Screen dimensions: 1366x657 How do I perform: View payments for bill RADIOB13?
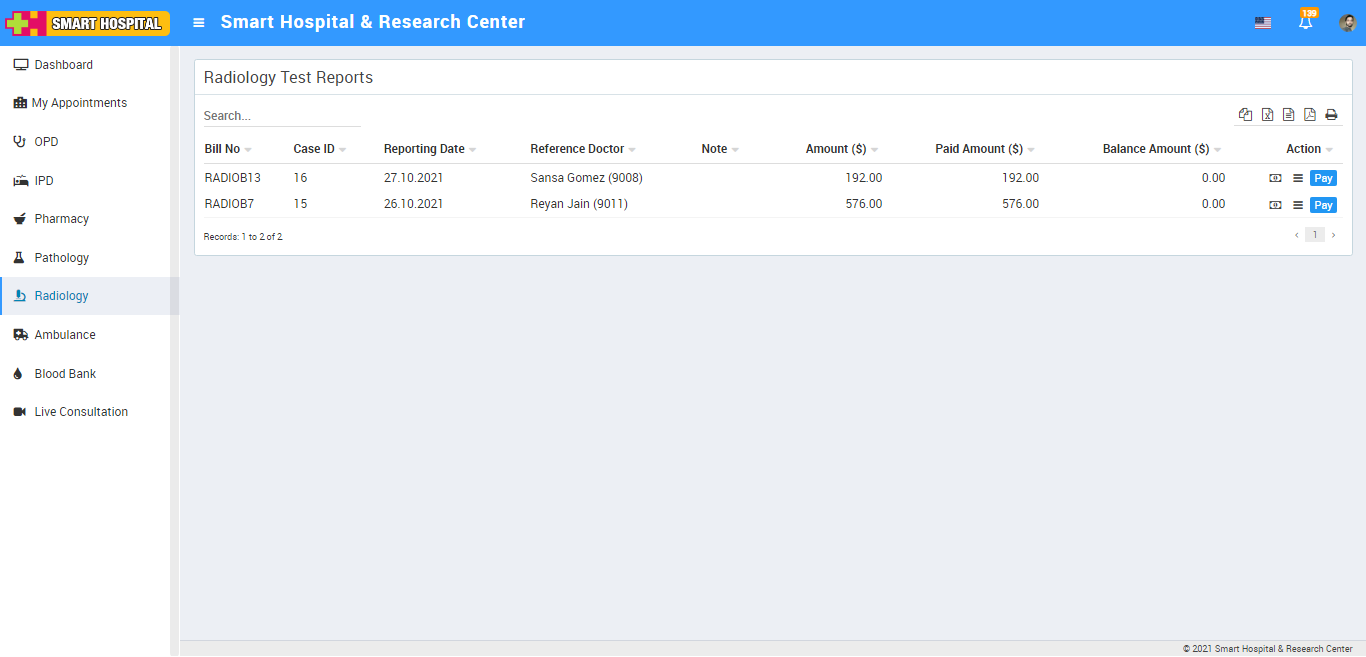[x=1275, y=178]
